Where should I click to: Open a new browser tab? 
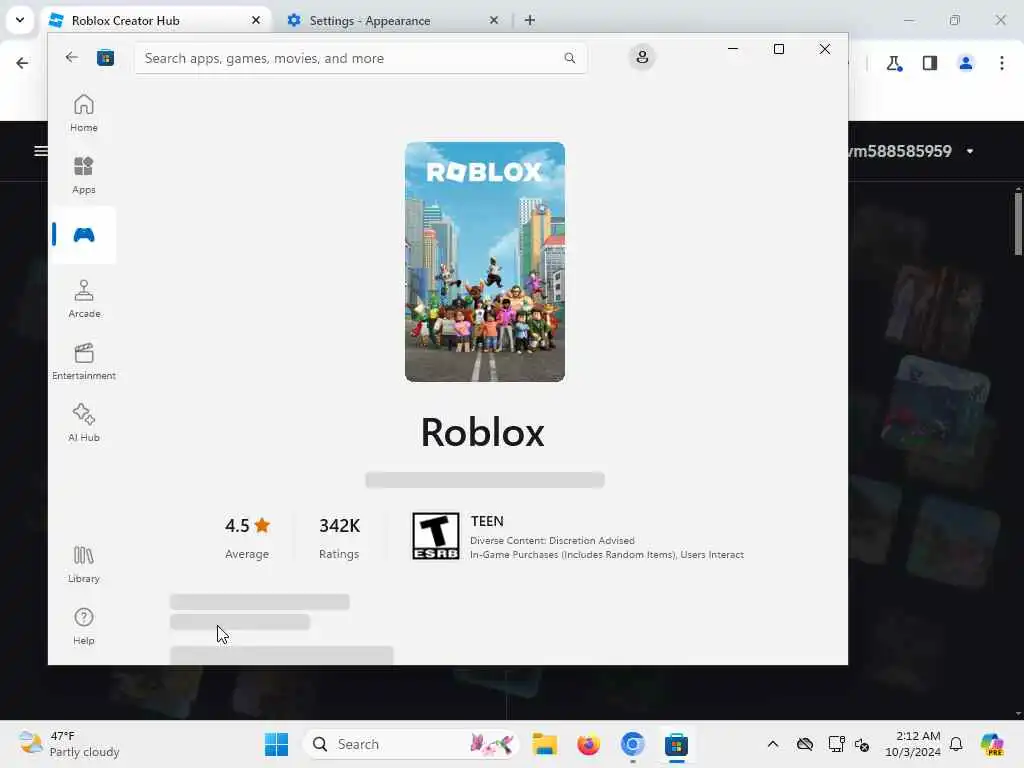pos(530,20)
